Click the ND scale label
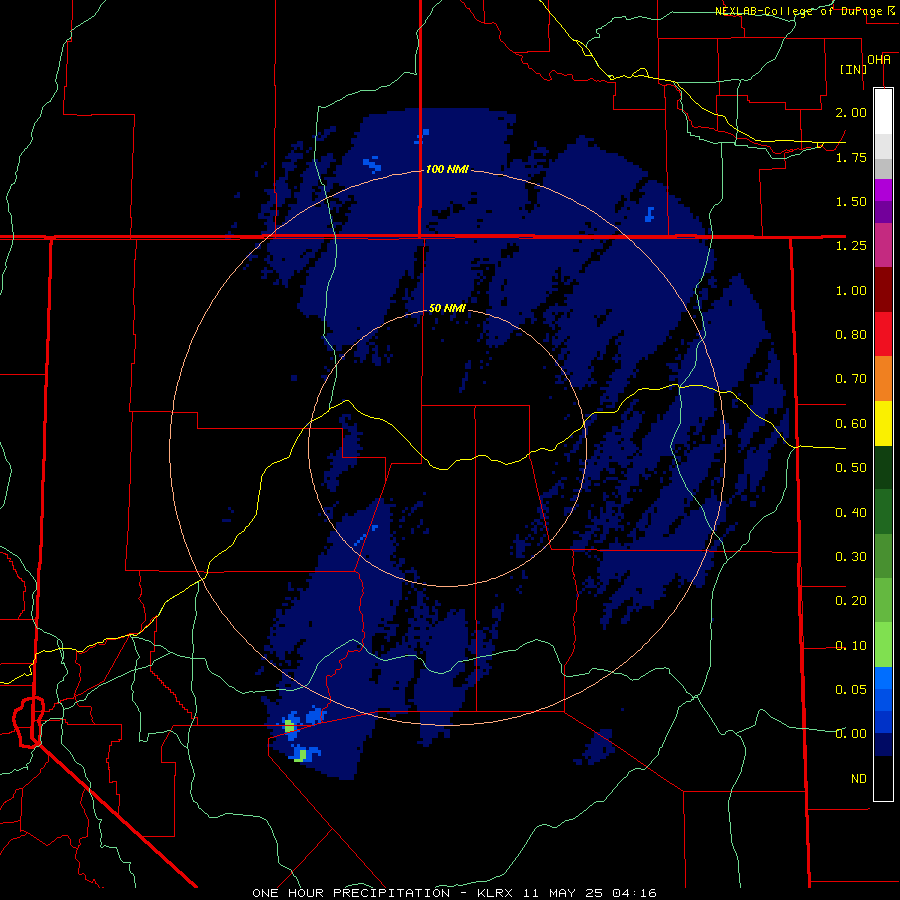The width and height of the screenshot is (900, 900). 859,779
